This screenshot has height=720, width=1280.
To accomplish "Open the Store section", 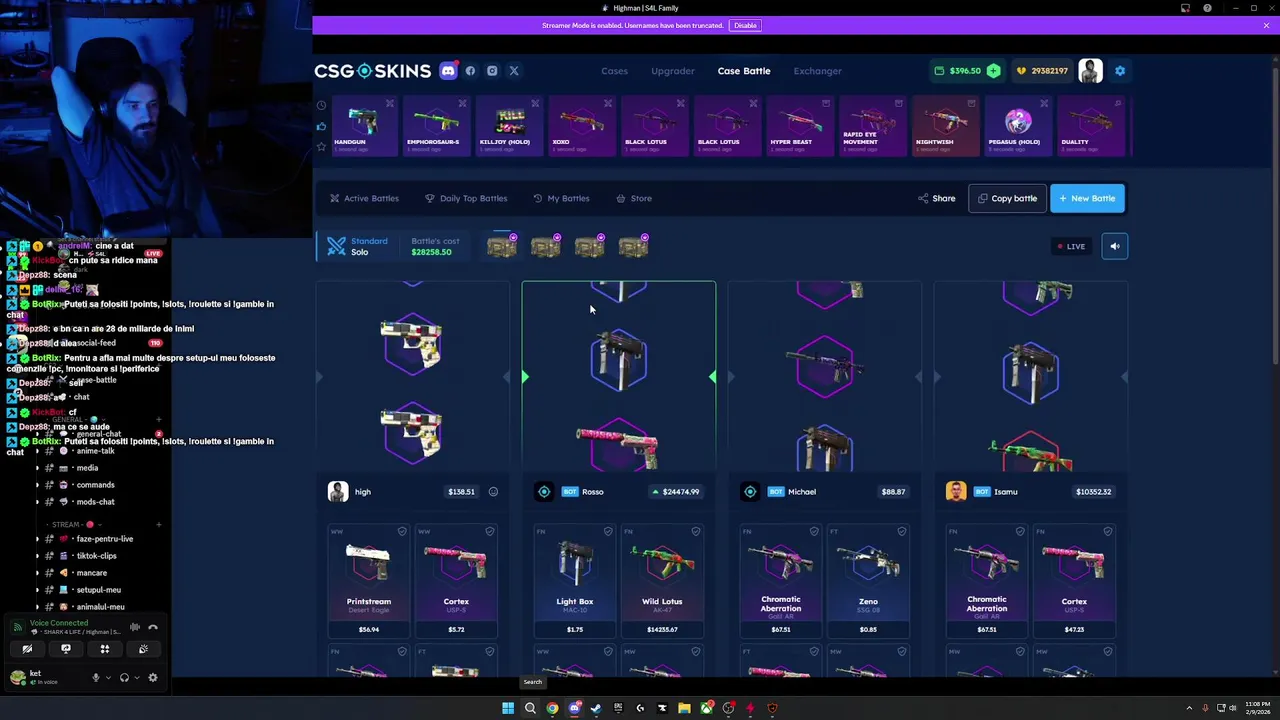I will pyautogui.click(x=634, y=198).
